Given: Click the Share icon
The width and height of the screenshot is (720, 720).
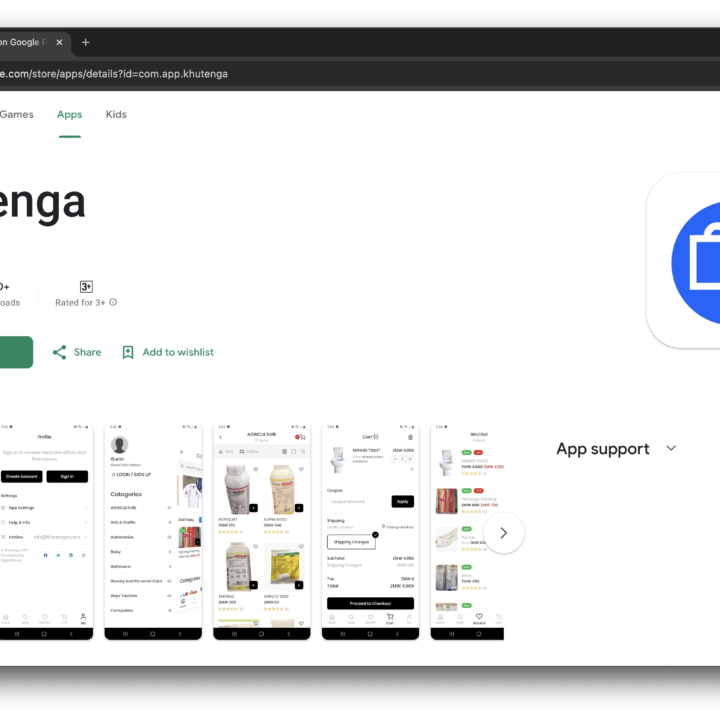Looking at the screenshot, I should [x=59, y=352].
